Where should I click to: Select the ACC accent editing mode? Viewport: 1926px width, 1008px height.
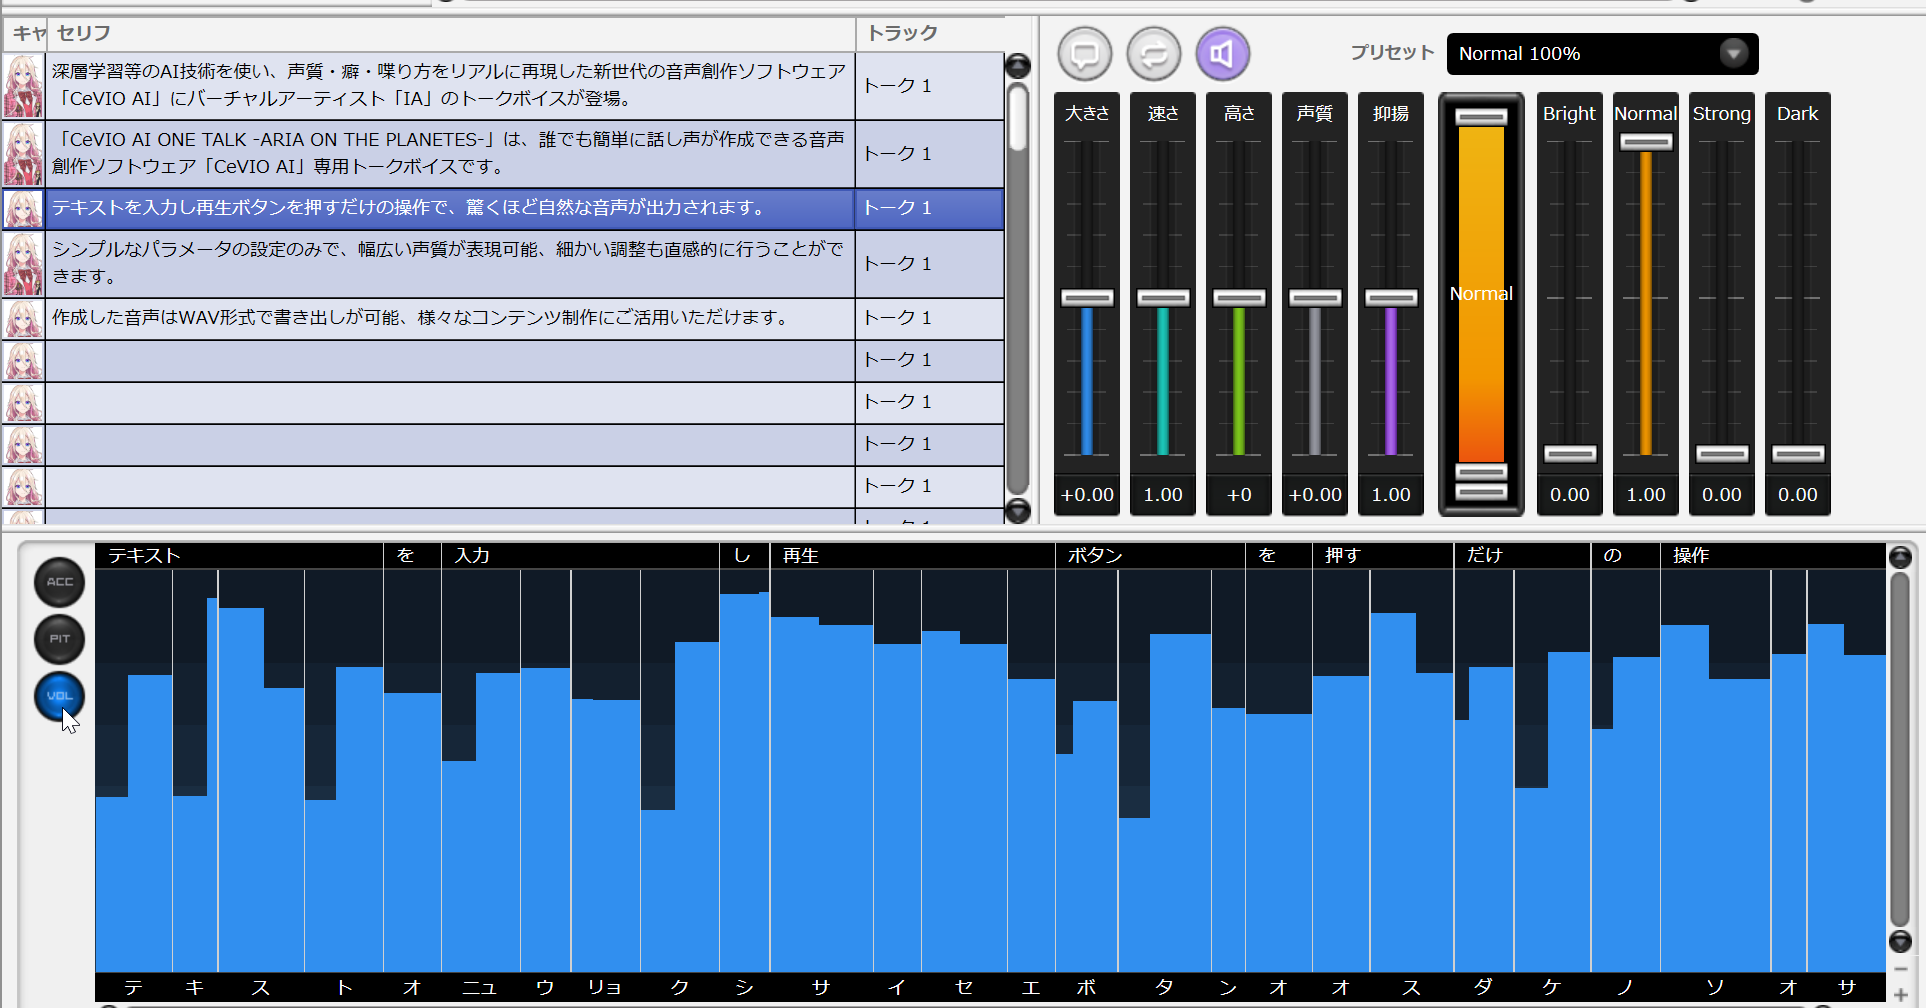coord(60,582)
